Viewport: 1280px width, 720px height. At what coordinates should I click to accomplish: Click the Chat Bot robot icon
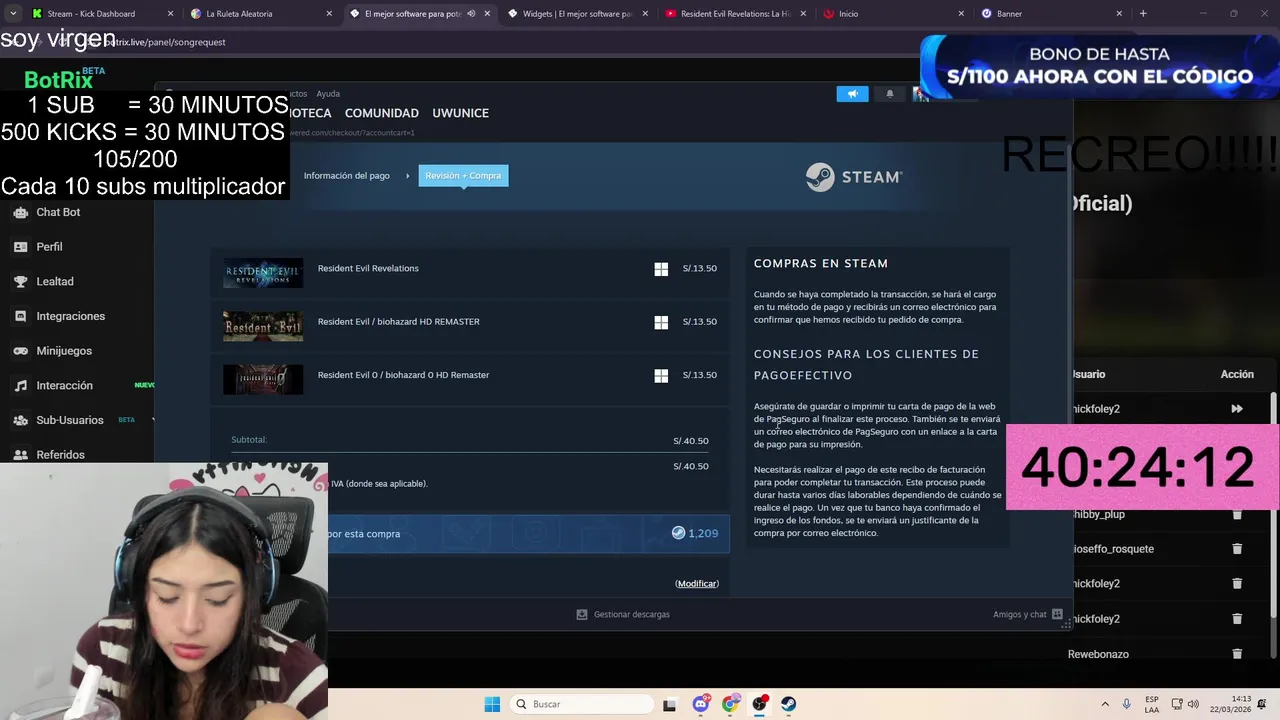[20, 212]
